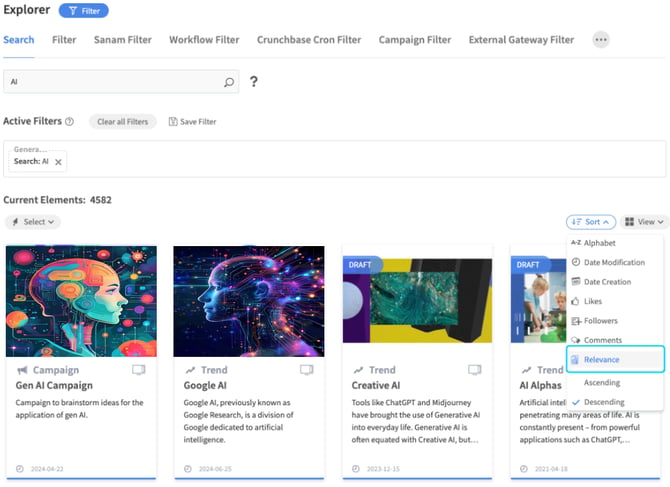Clear all Filters

pyautogui.click(x=123, y=122)
